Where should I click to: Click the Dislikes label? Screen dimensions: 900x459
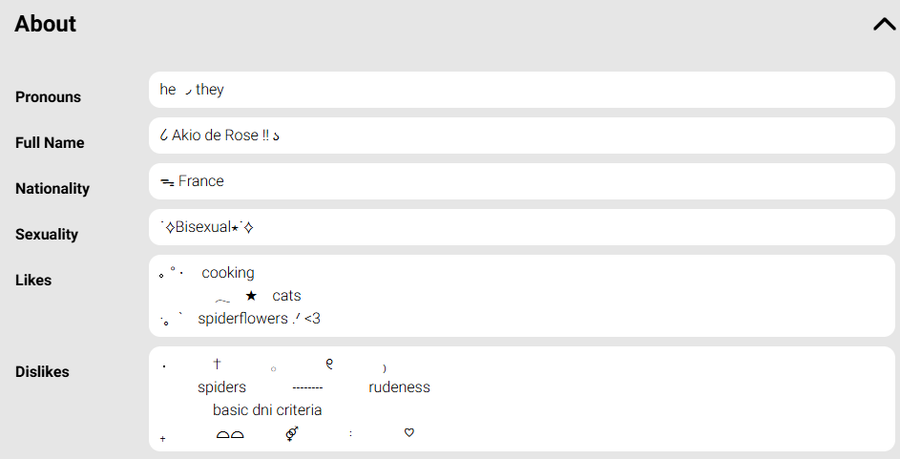[42, 372]
